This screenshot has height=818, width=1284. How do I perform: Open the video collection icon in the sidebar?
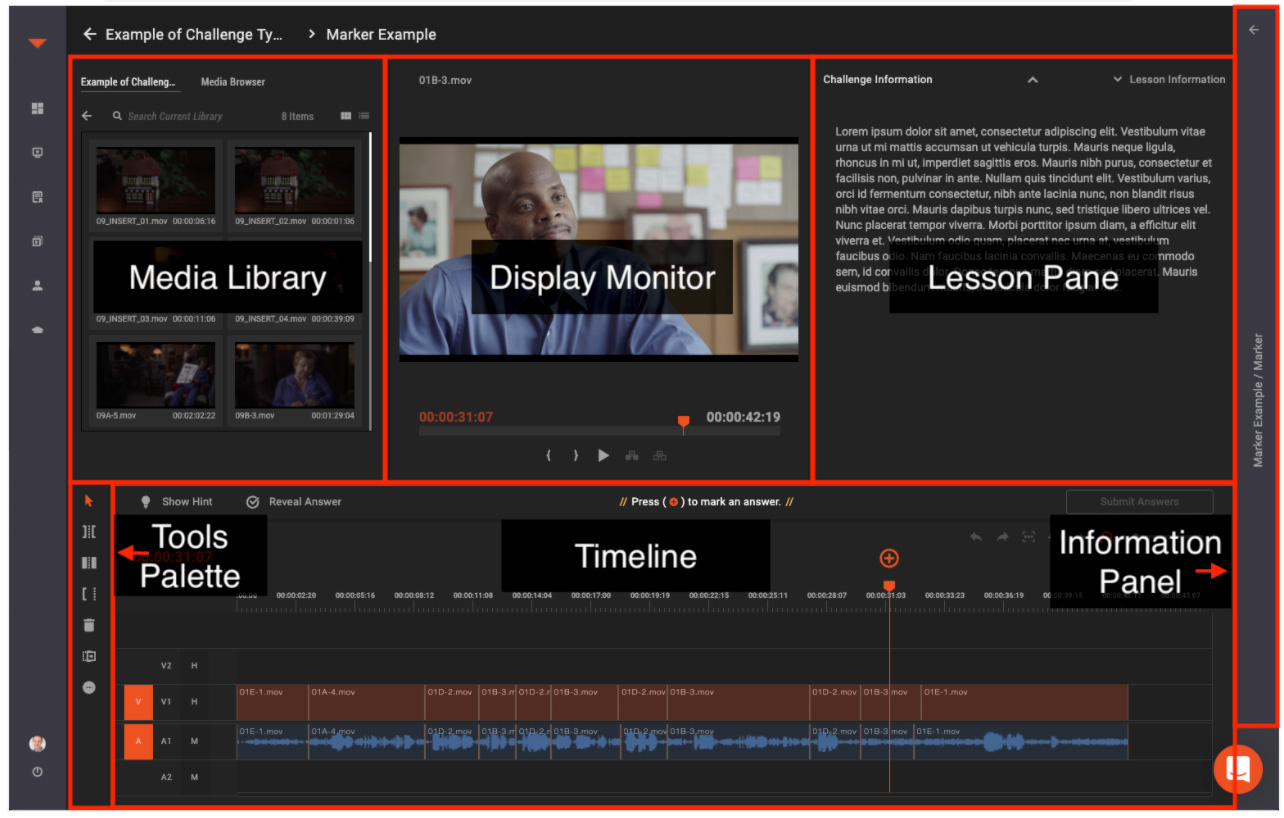click(x=38, y=241)
